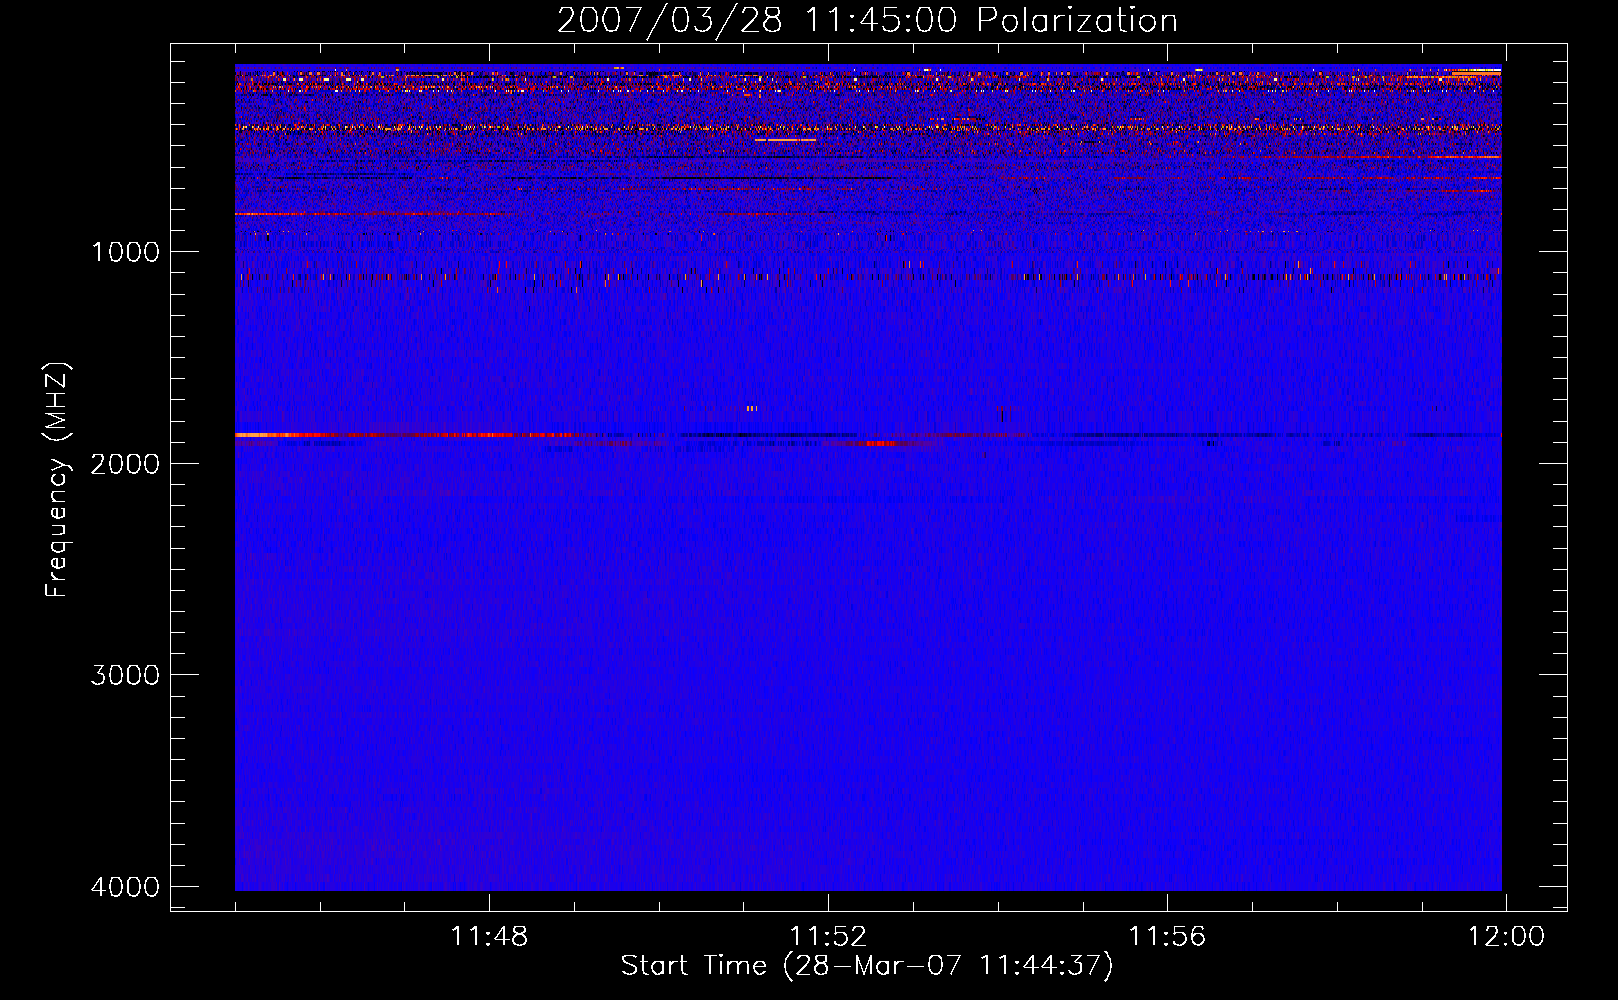Click the short white streak near 11:51
Image resolution: width=1618 pixels, height=1000 pixels.
[x=786, y=140]
